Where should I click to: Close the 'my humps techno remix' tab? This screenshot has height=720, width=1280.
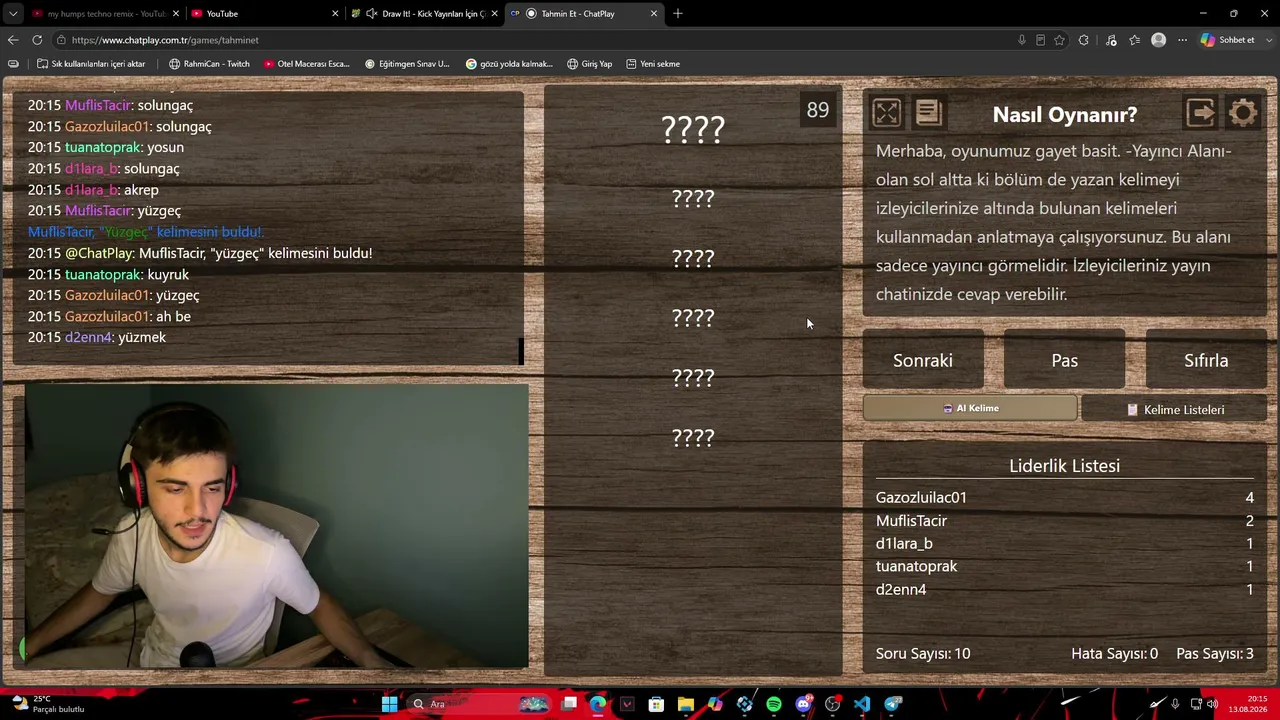[x=176, y=13]
